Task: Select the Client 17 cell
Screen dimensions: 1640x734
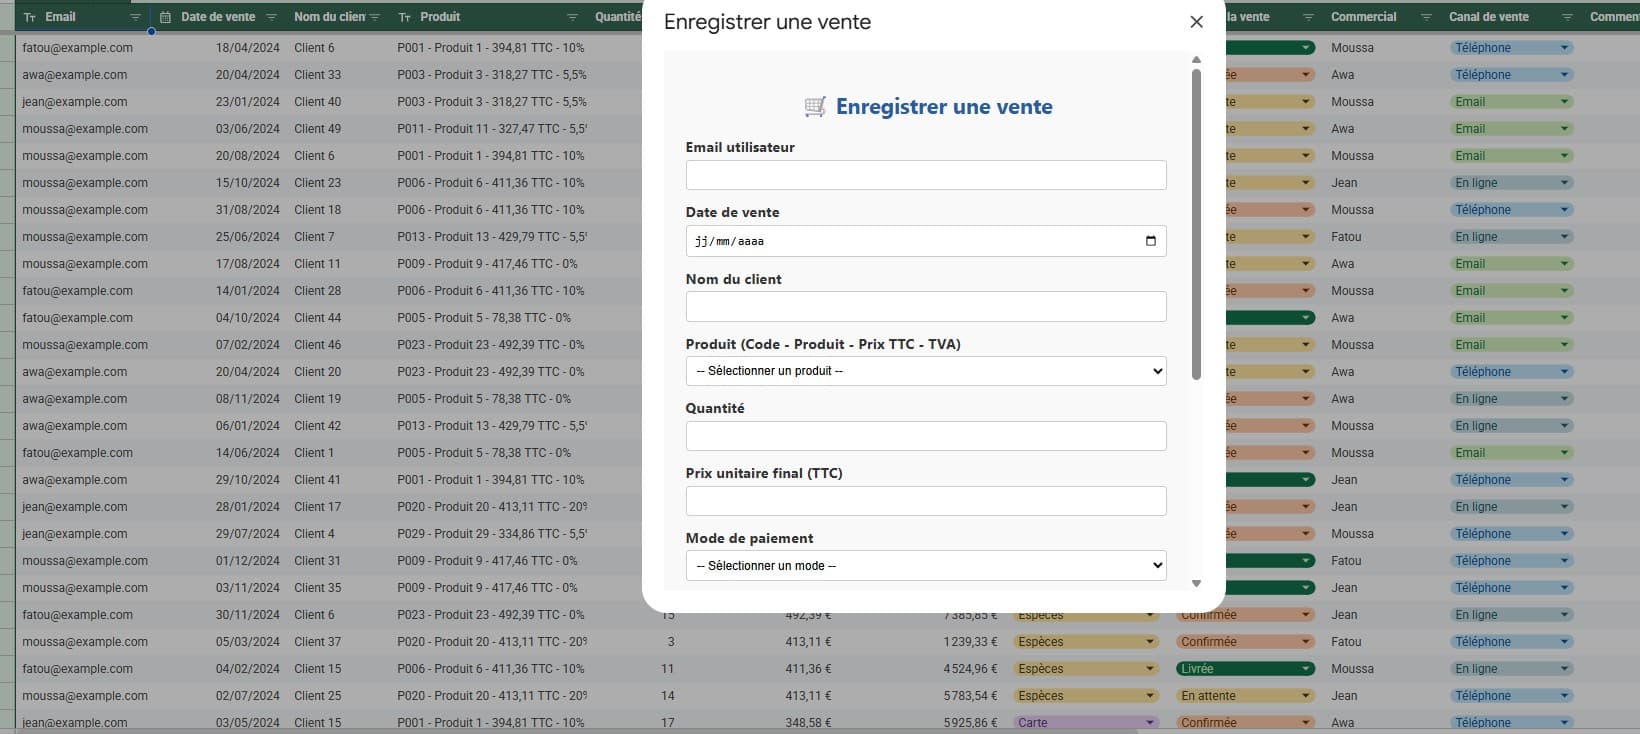Action: 317,507
